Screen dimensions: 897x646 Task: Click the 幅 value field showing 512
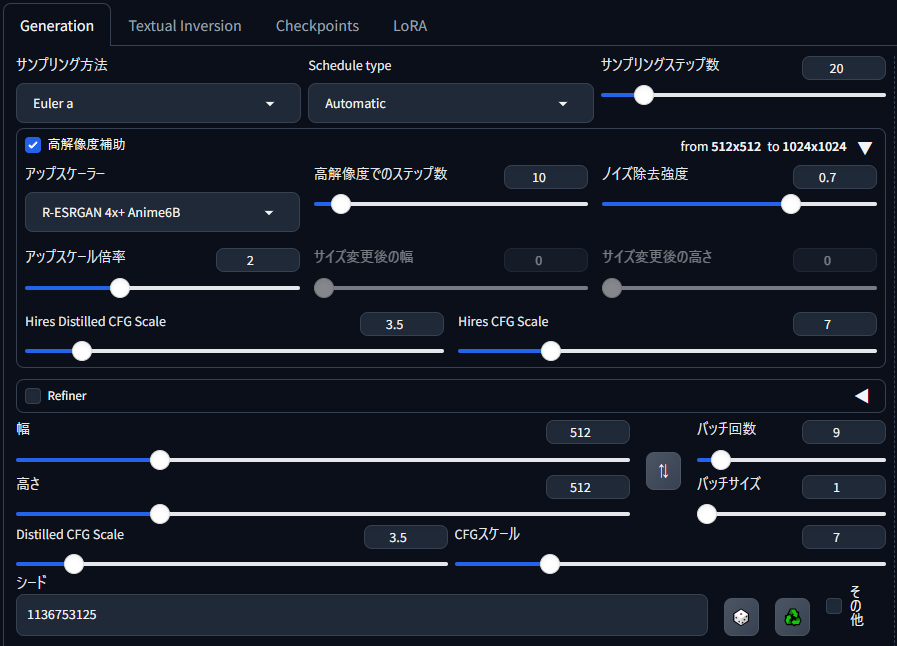pos(588,433)
